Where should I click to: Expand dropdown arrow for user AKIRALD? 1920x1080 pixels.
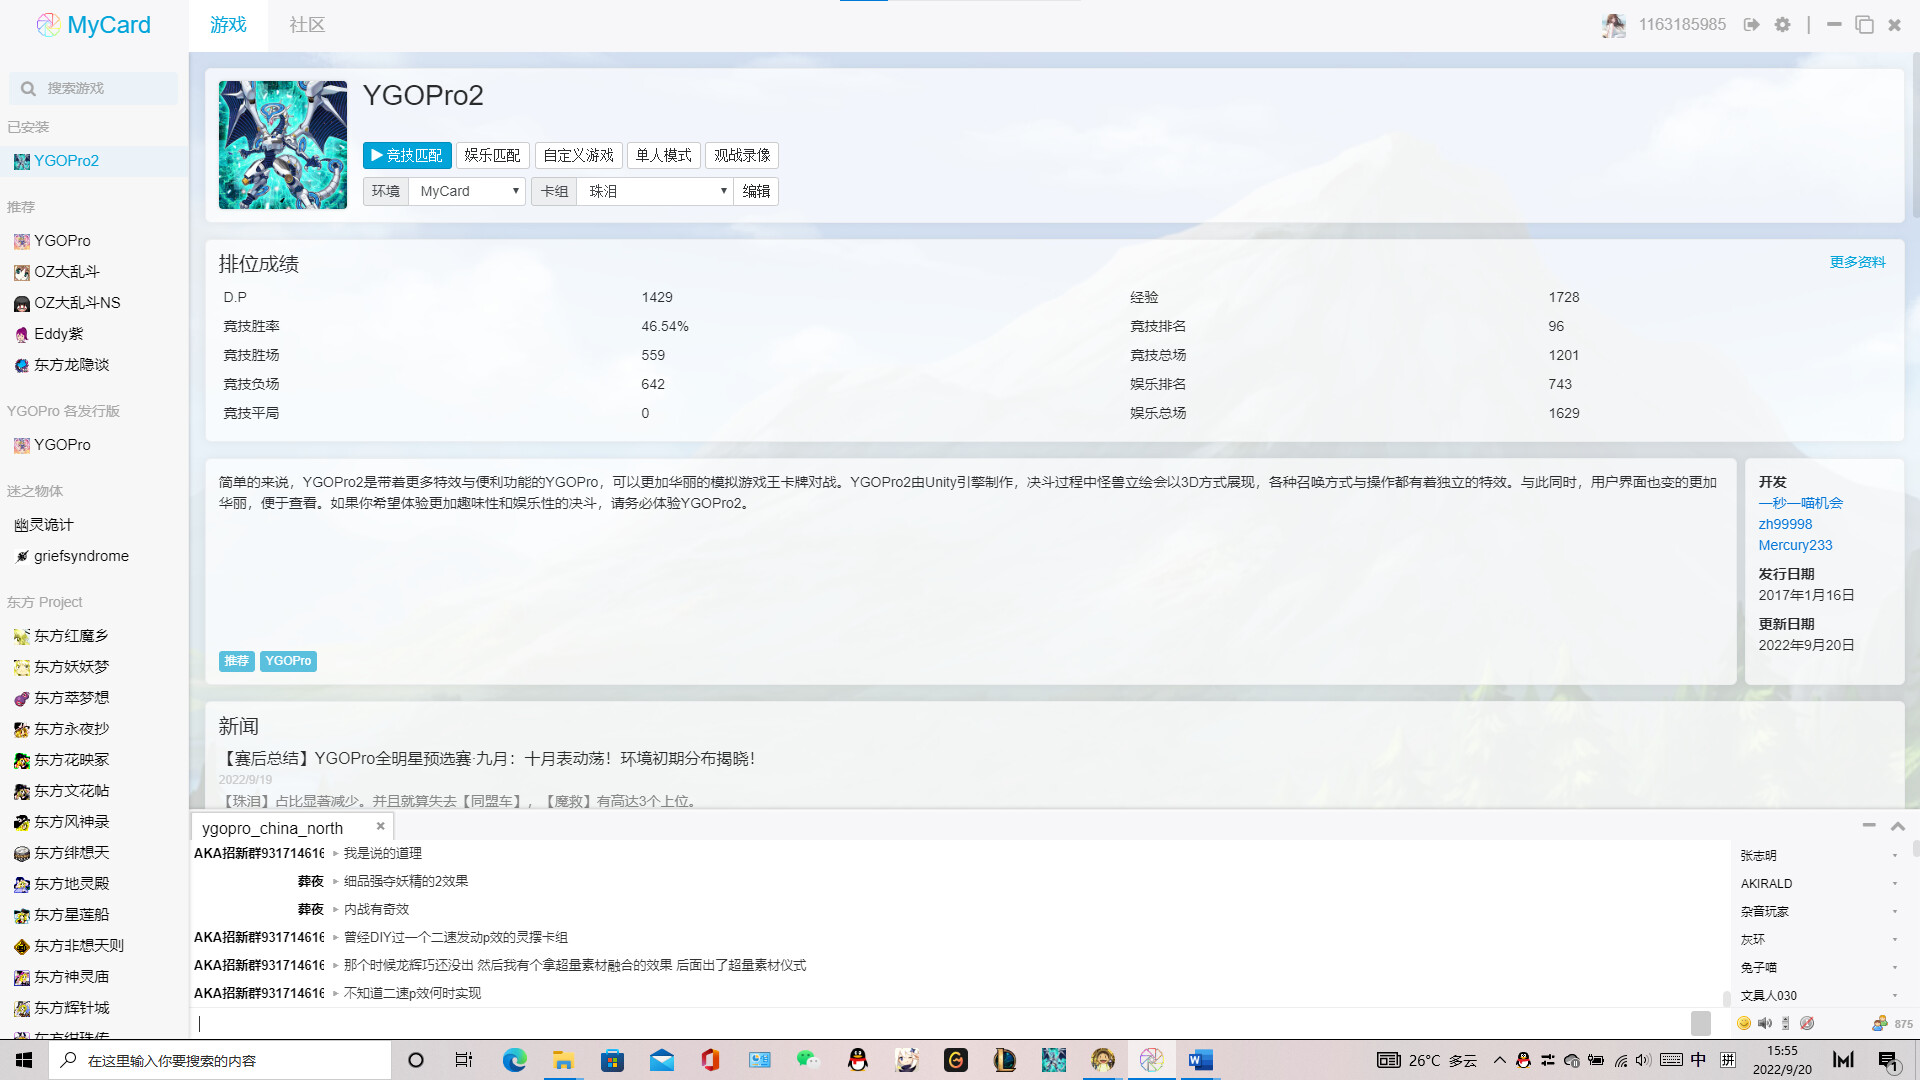1895,884
